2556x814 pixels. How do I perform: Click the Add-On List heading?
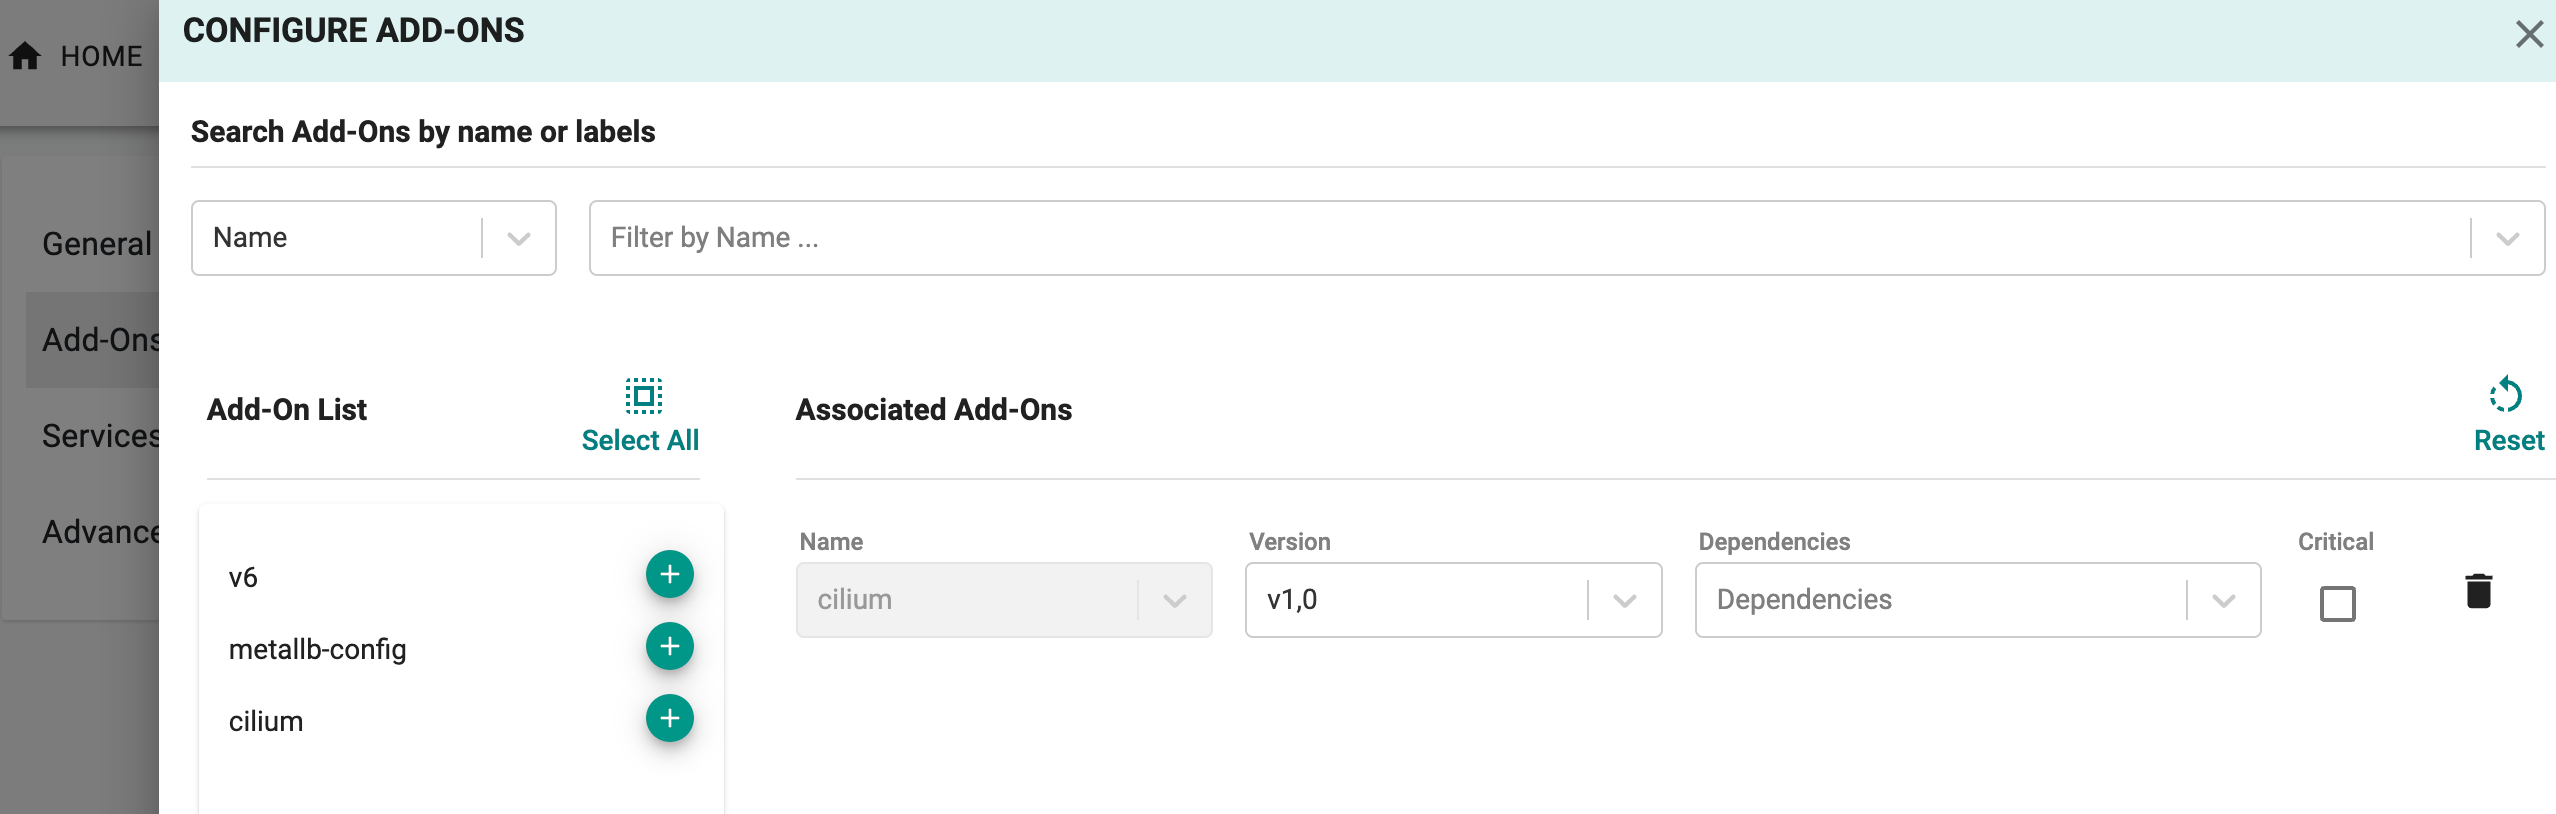[x=287, y=410]
